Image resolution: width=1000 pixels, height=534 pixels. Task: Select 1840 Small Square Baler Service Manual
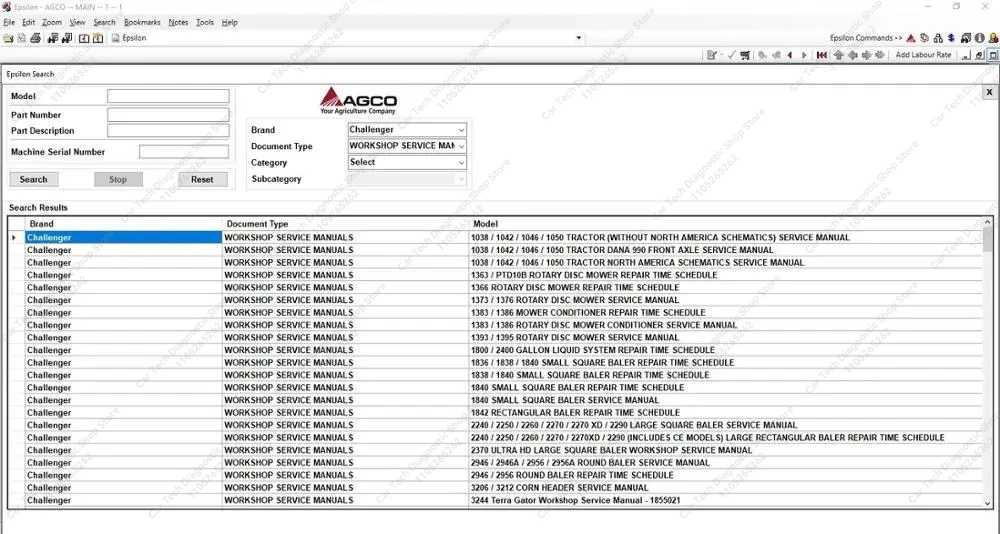504,400
